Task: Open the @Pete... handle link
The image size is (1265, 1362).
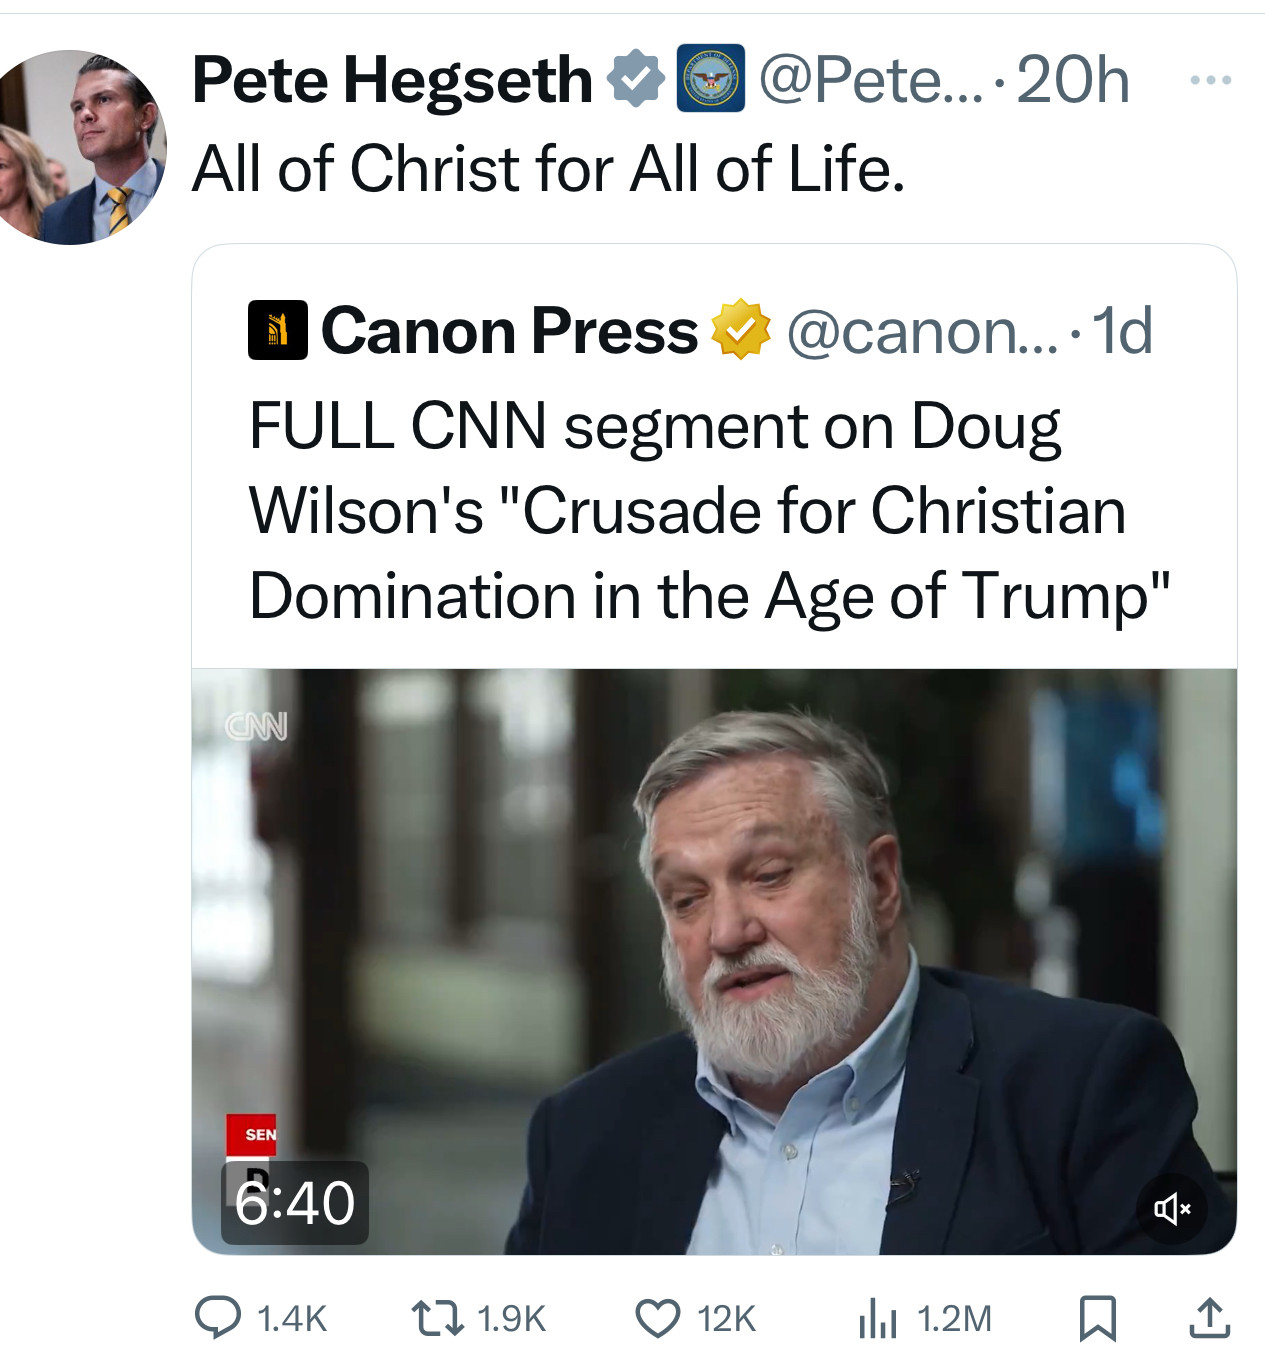Action: (x=870, y=80)
